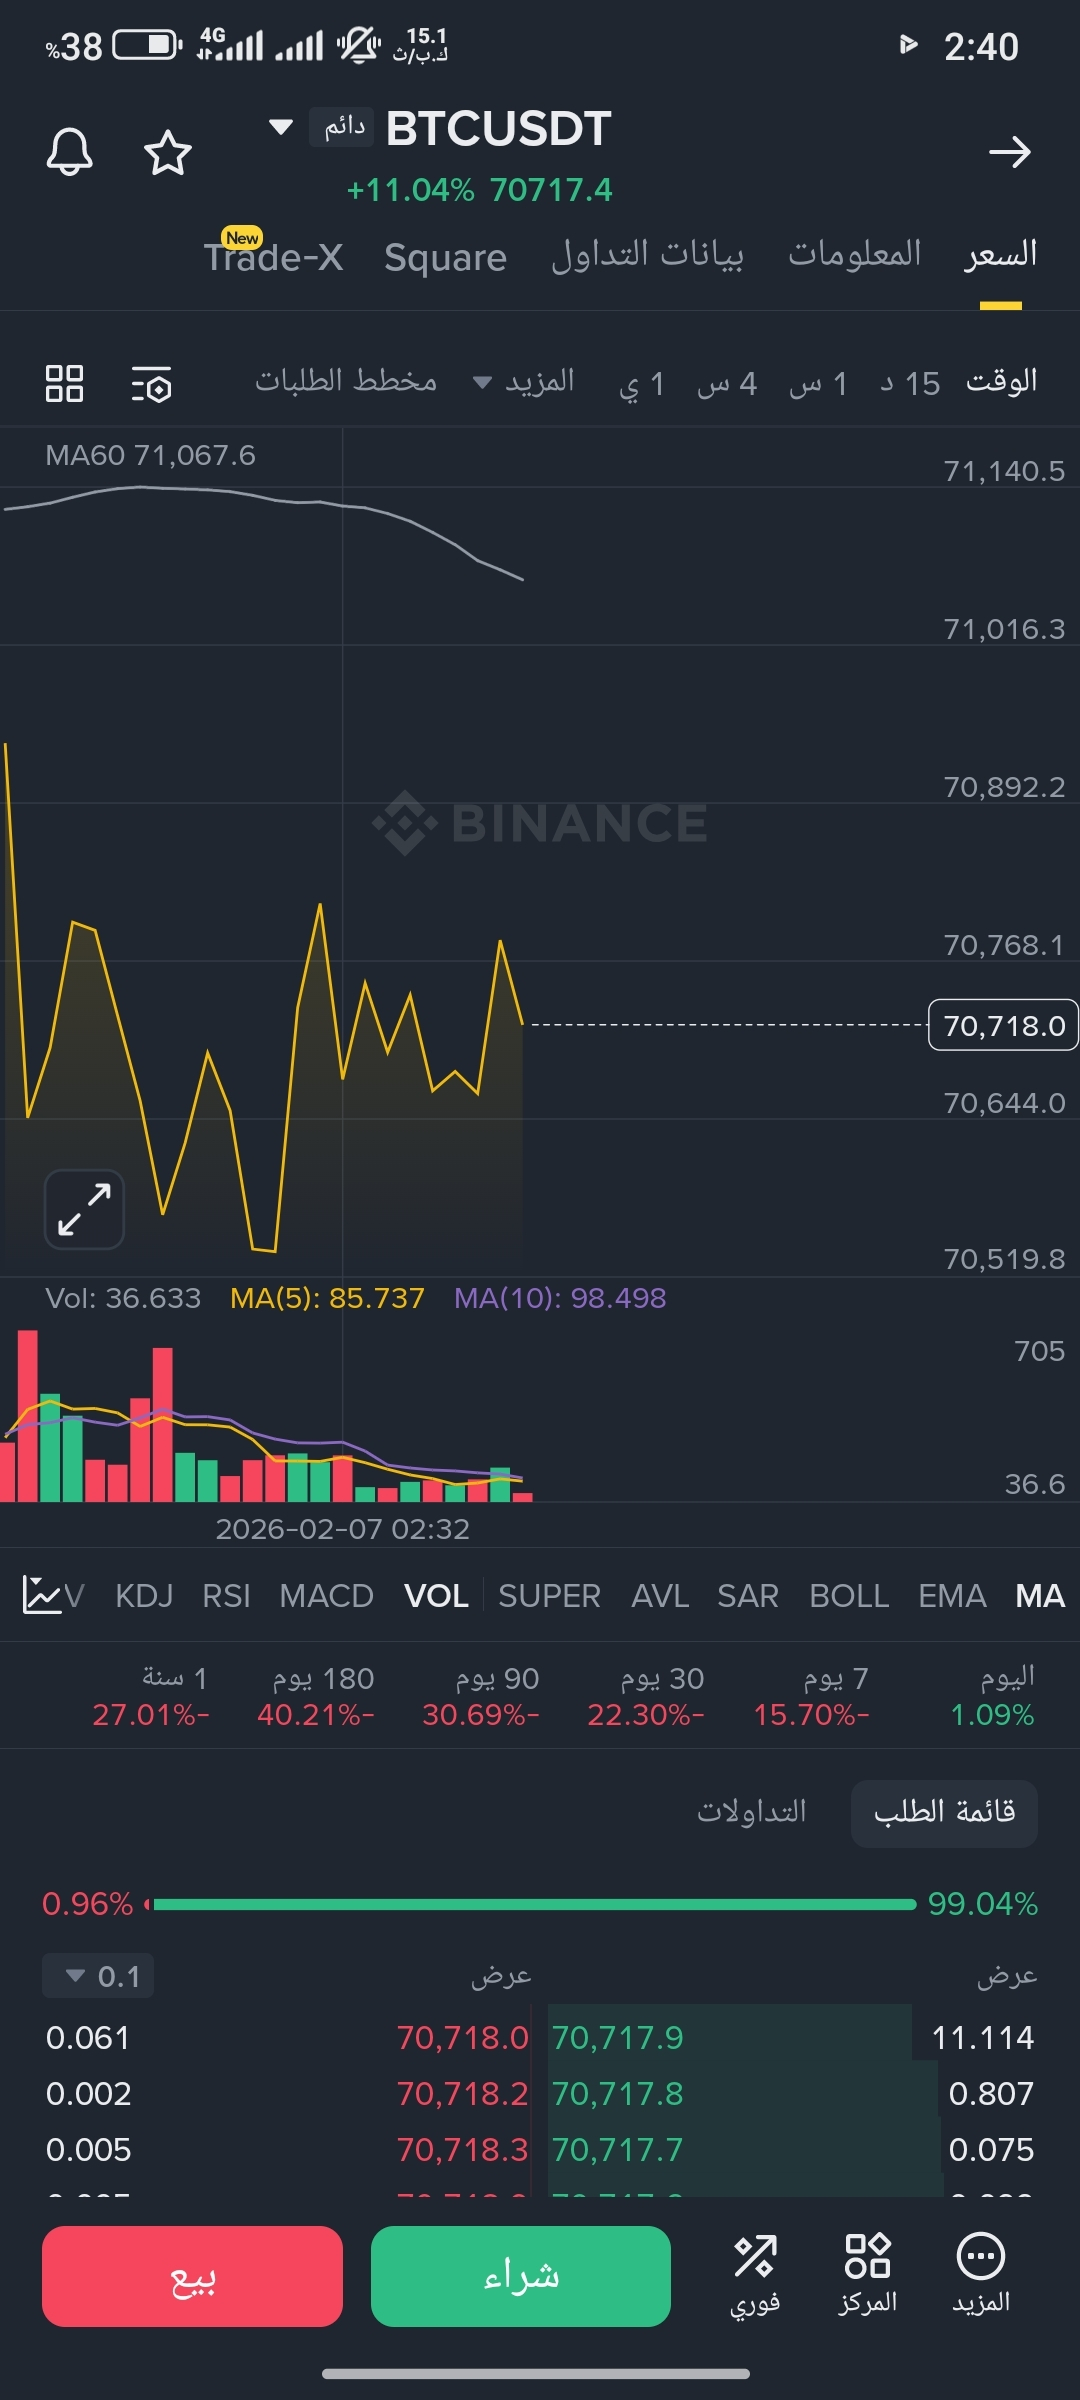Open بيانات التداول trading data tab
Image resolution: width=1080 pixels, height=2400 pixels.
coord(648,254)
